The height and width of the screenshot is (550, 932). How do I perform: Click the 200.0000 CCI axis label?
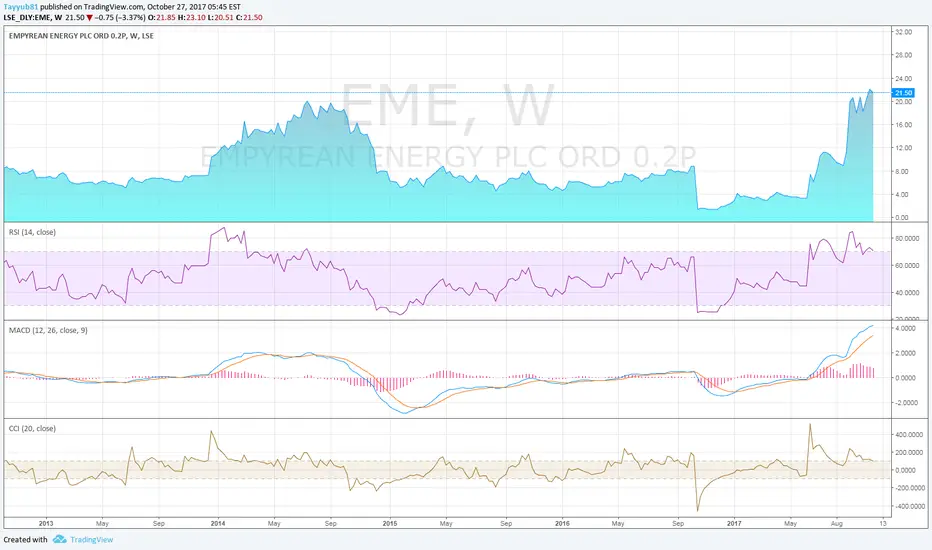tap(909, 452)
